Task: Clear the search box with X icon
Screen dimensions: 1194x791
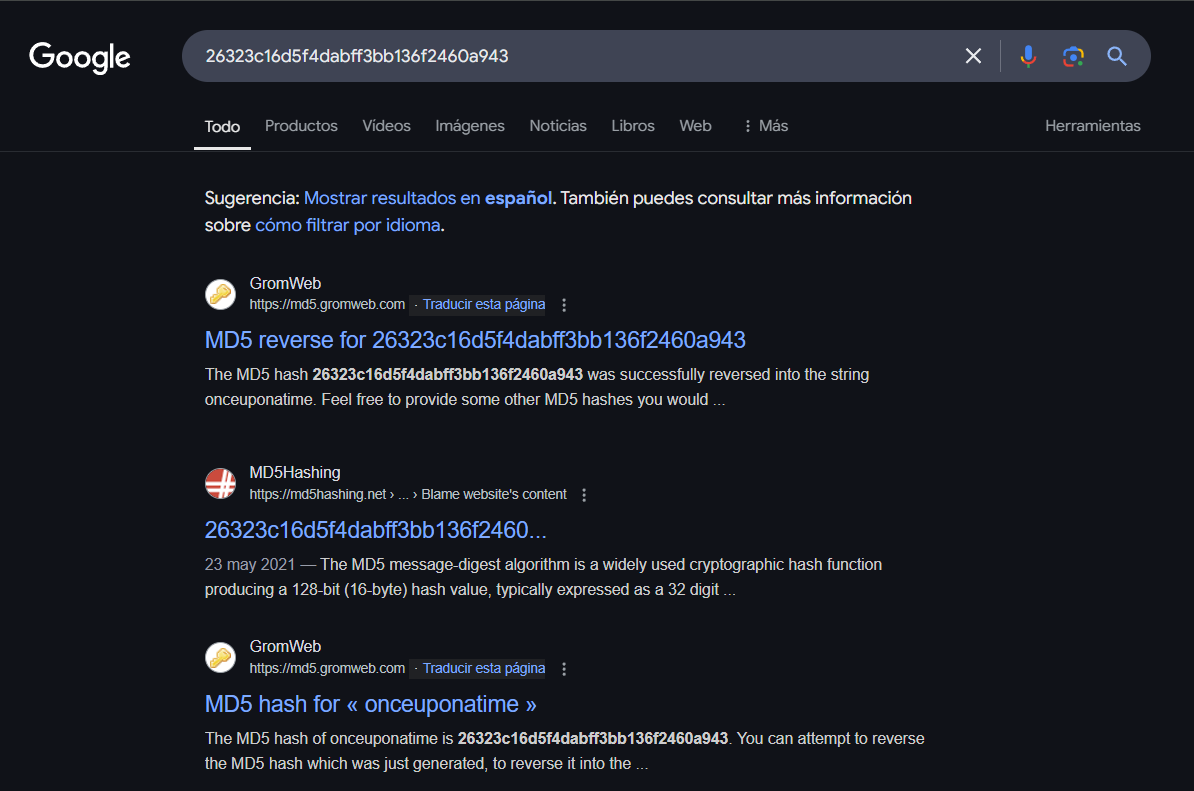Action: [973, 56]
